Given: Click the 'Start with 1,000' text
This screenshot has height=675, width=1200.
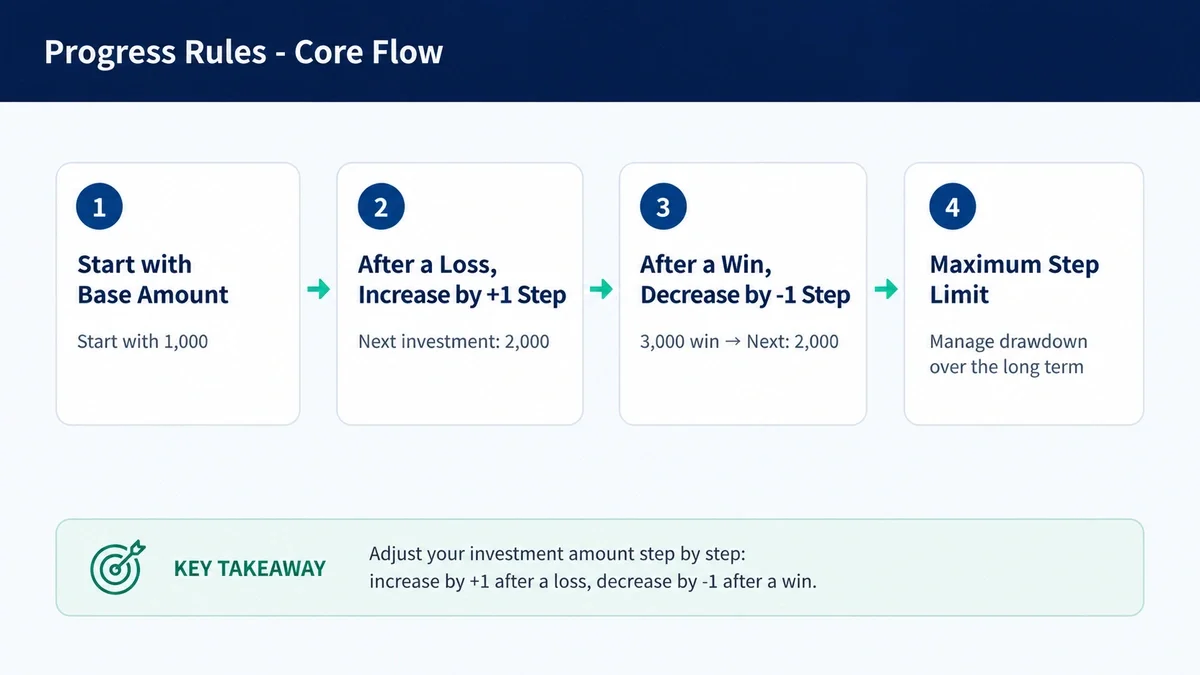Looking at the screenshot, I should point(143,341).
